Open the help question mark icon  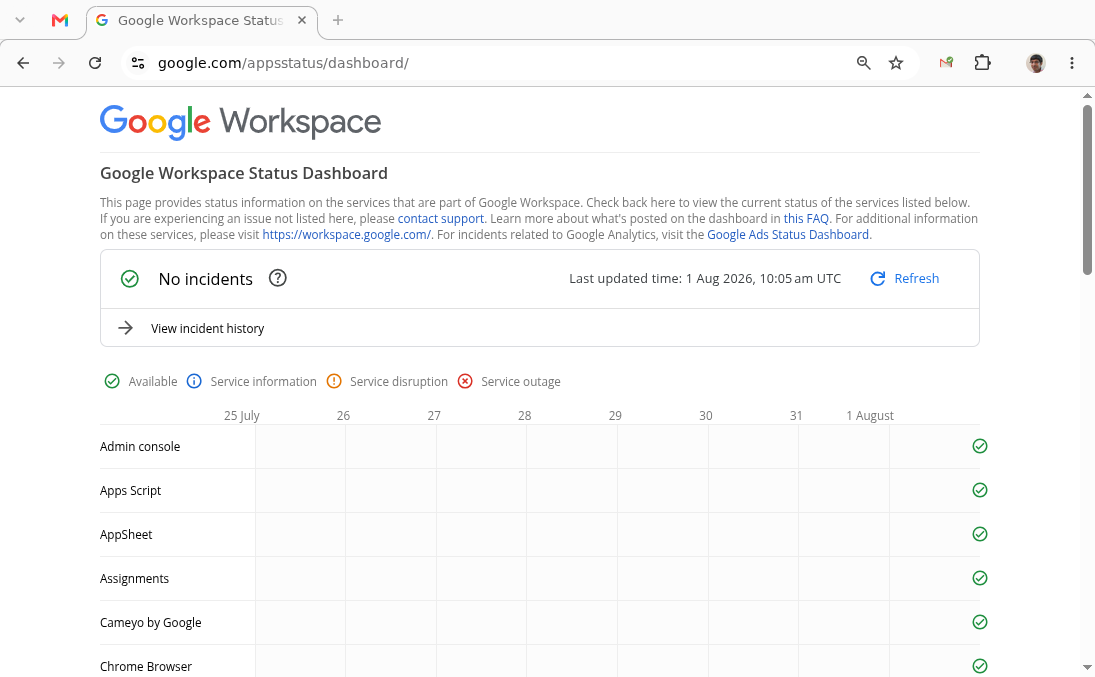coord(278,278)
